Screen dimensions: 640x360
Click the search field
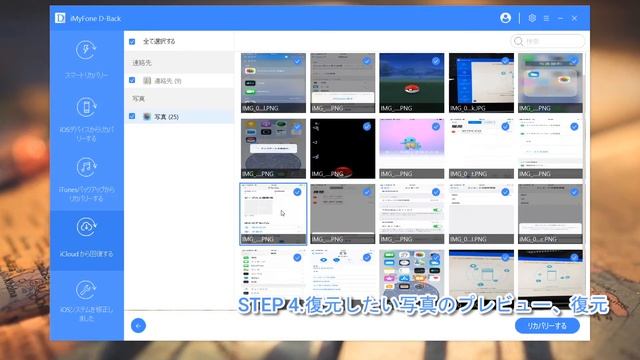coord(547,41)
